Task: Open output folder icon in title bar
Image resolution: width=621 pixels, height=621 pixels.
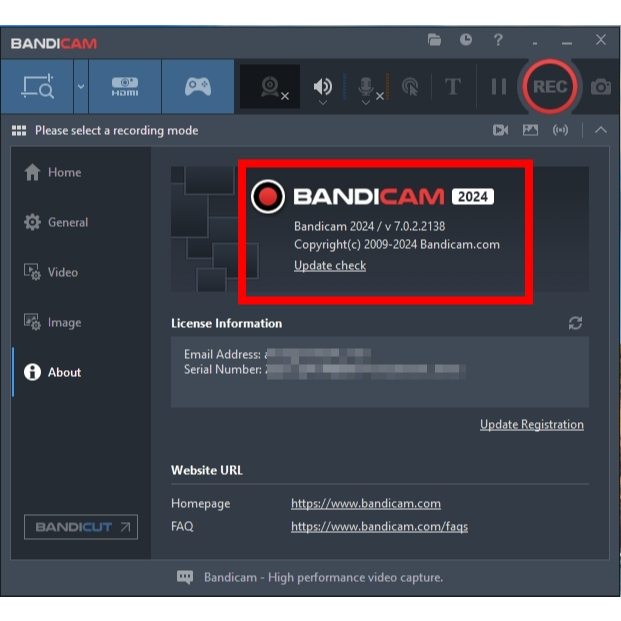Action: click(x=434, y=40)
